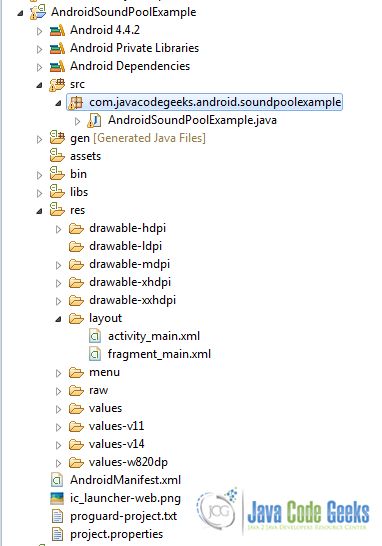Expand the Android Private Libraries node

(39, 49)
